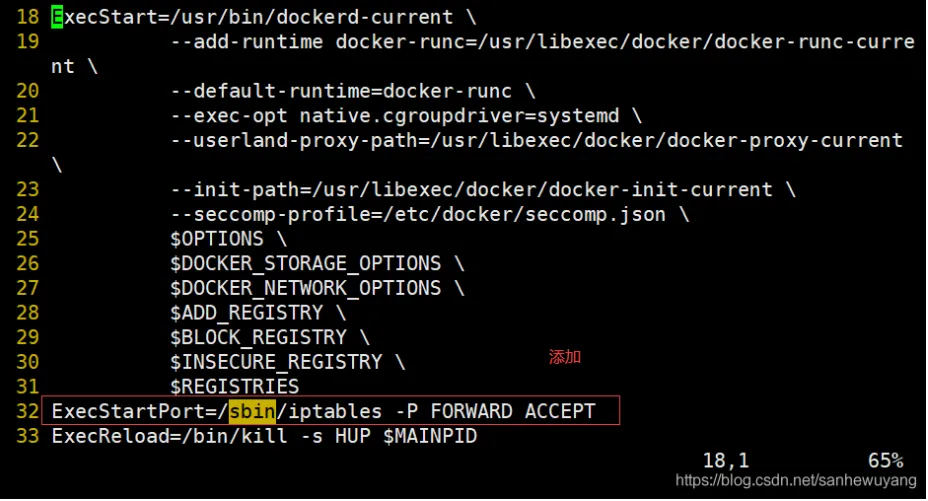Click the $BLOCK_REGISTRY variable text

click(x=257, y=337)
